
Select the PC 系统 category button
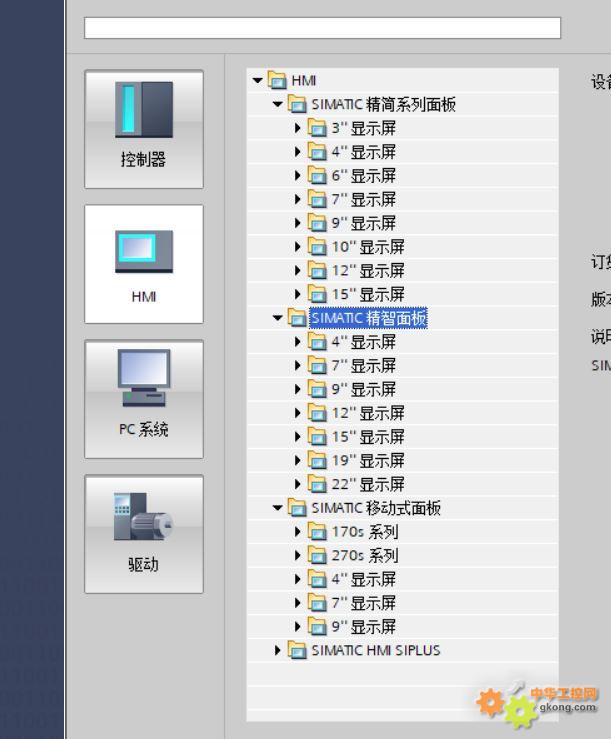[x=144, y=399]
